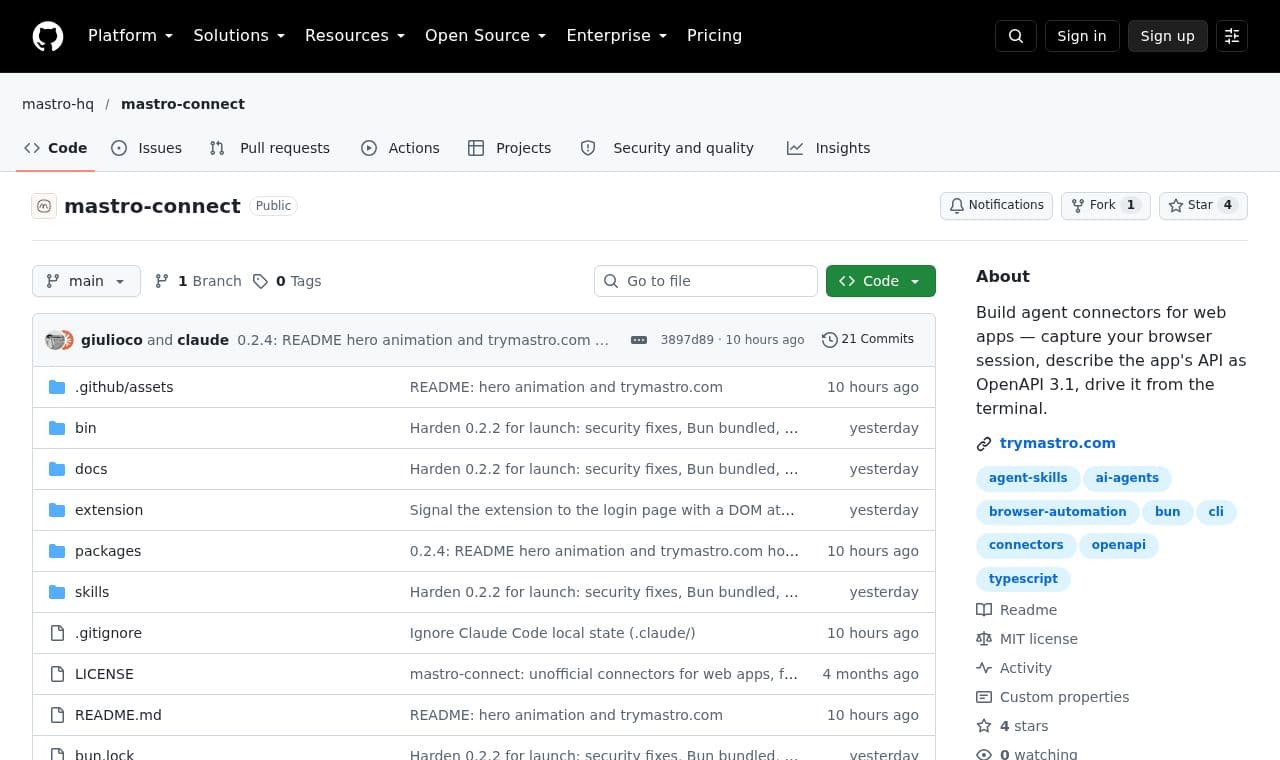This screenshot has height=760, width=1280.
Task: Open the trymastro.com link
Action: [x=1057, y=443]
